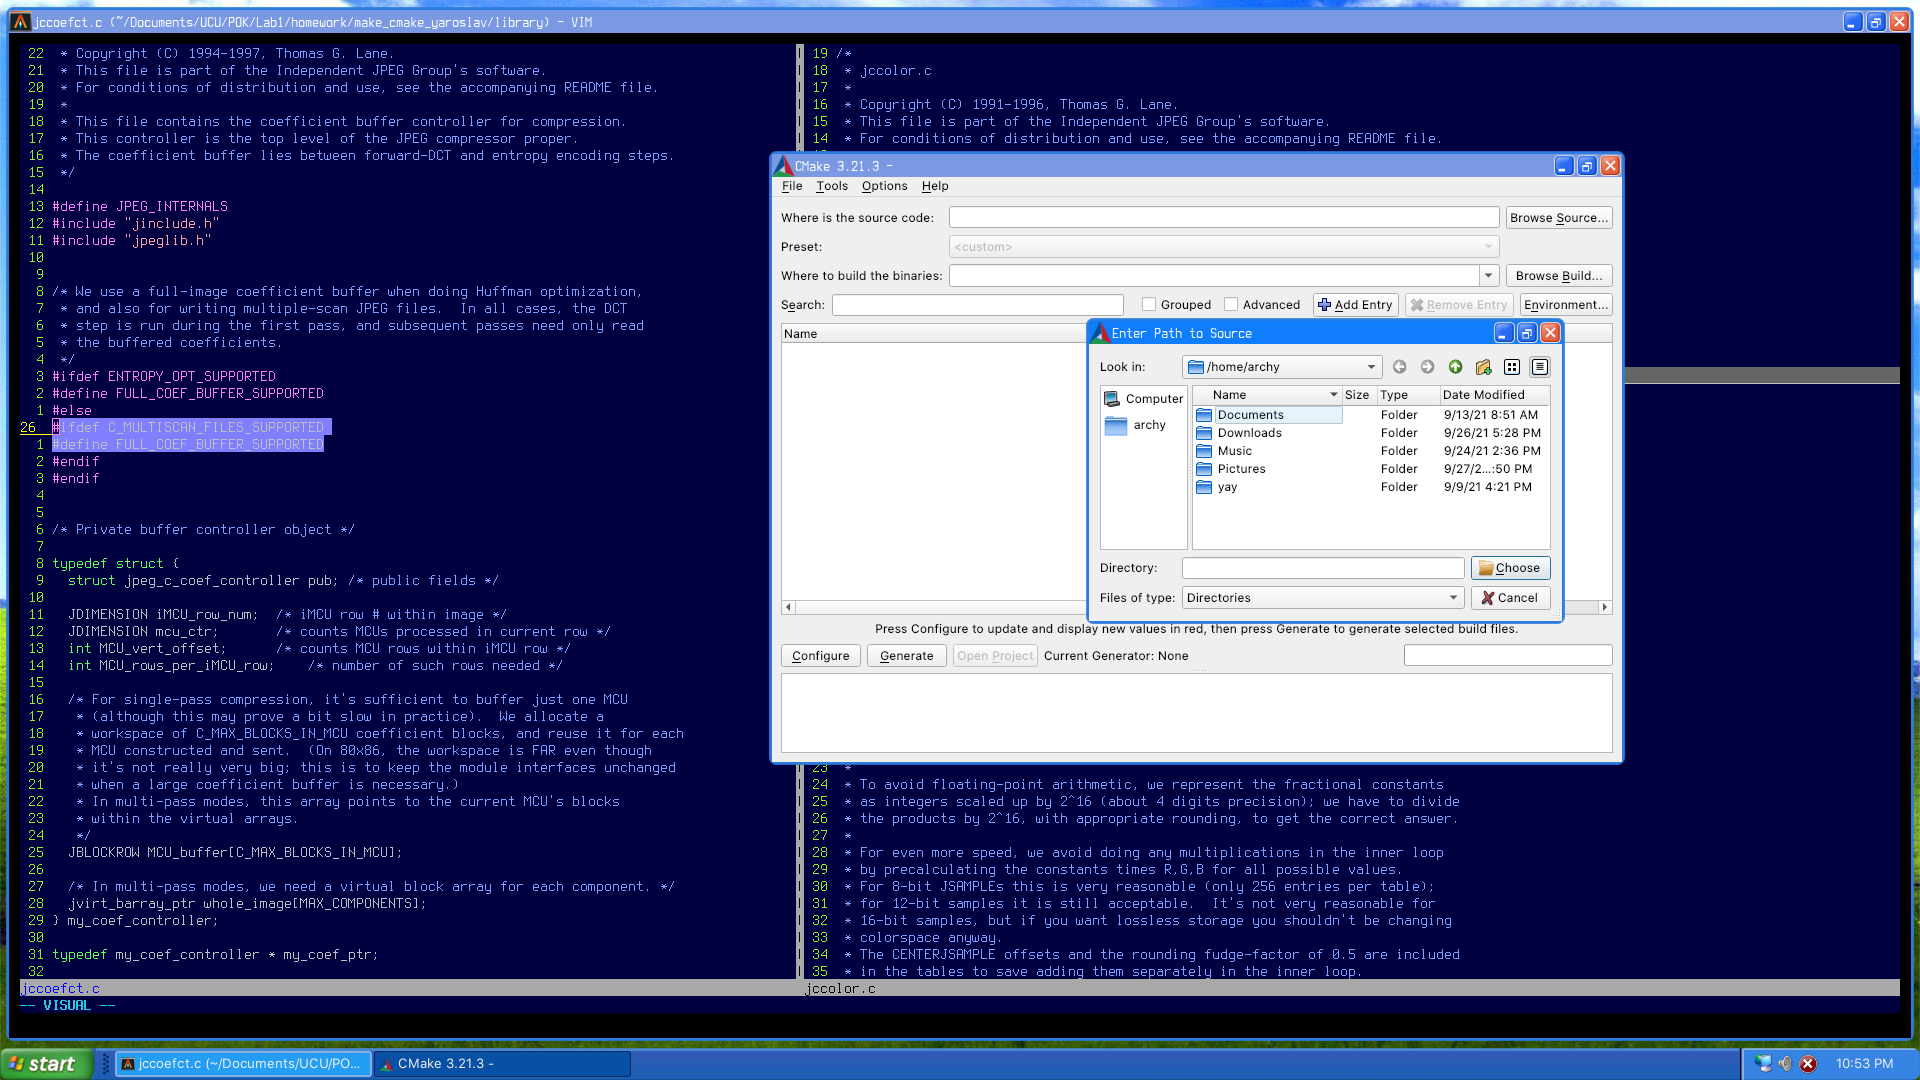Viewport: 1920px width, 1080px height.
Task: Open the Tools menu in CMake
Action: (831, 186)
